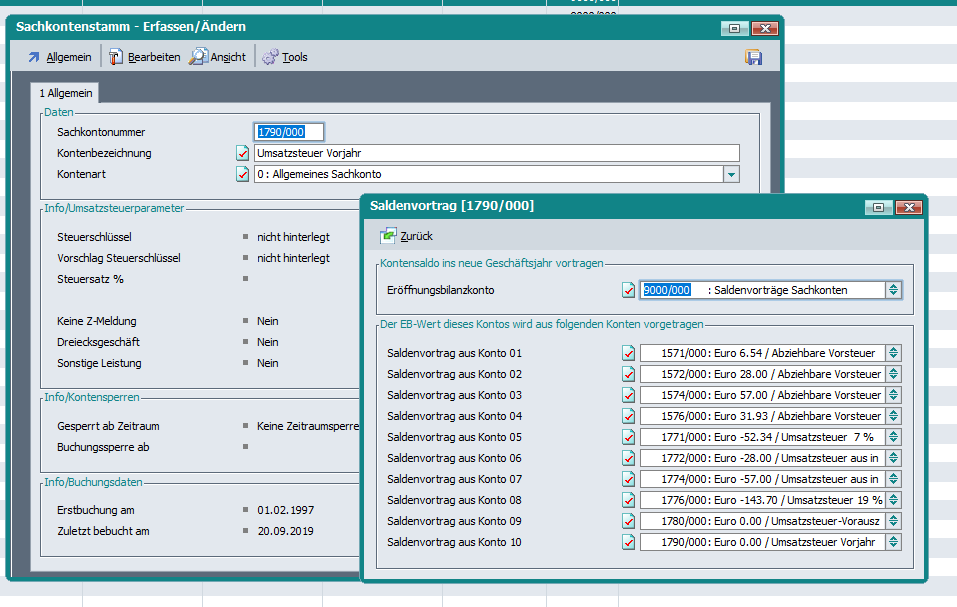Screen dimensions: 957x607
Task: Click the checkmark icon beside Eröffnungsbilanzkonto
Action: coord(629,290)
